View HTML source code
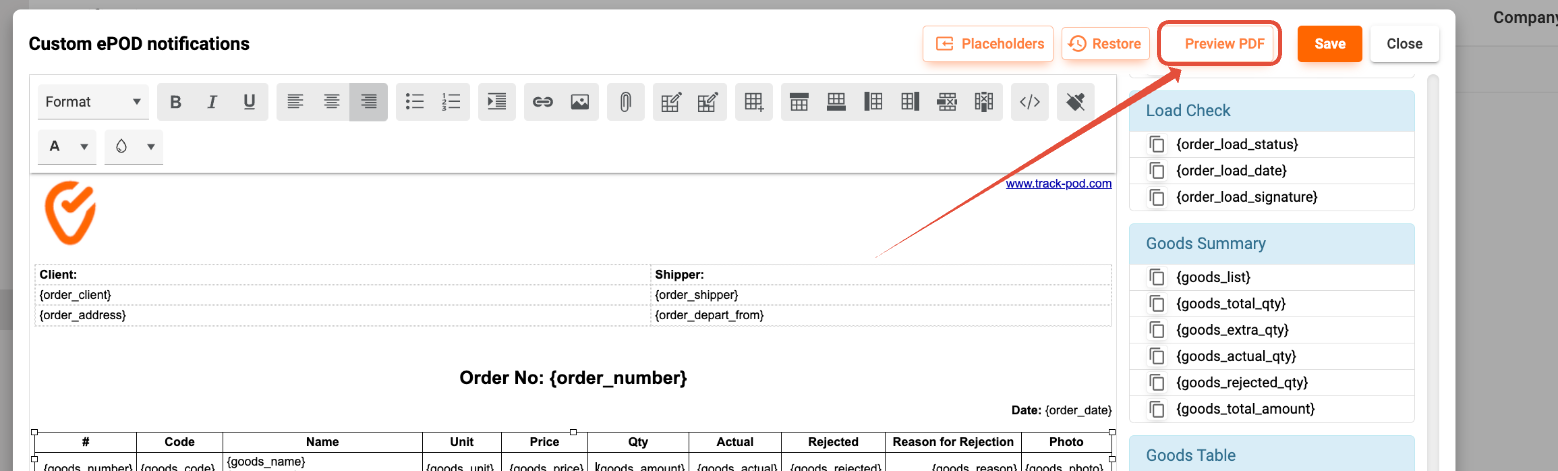 coord(1030,102)
